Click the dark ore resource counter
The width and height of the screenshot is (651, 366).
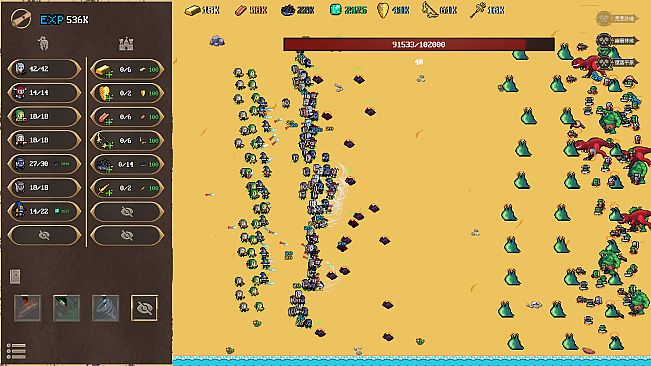tap(298, 10)
